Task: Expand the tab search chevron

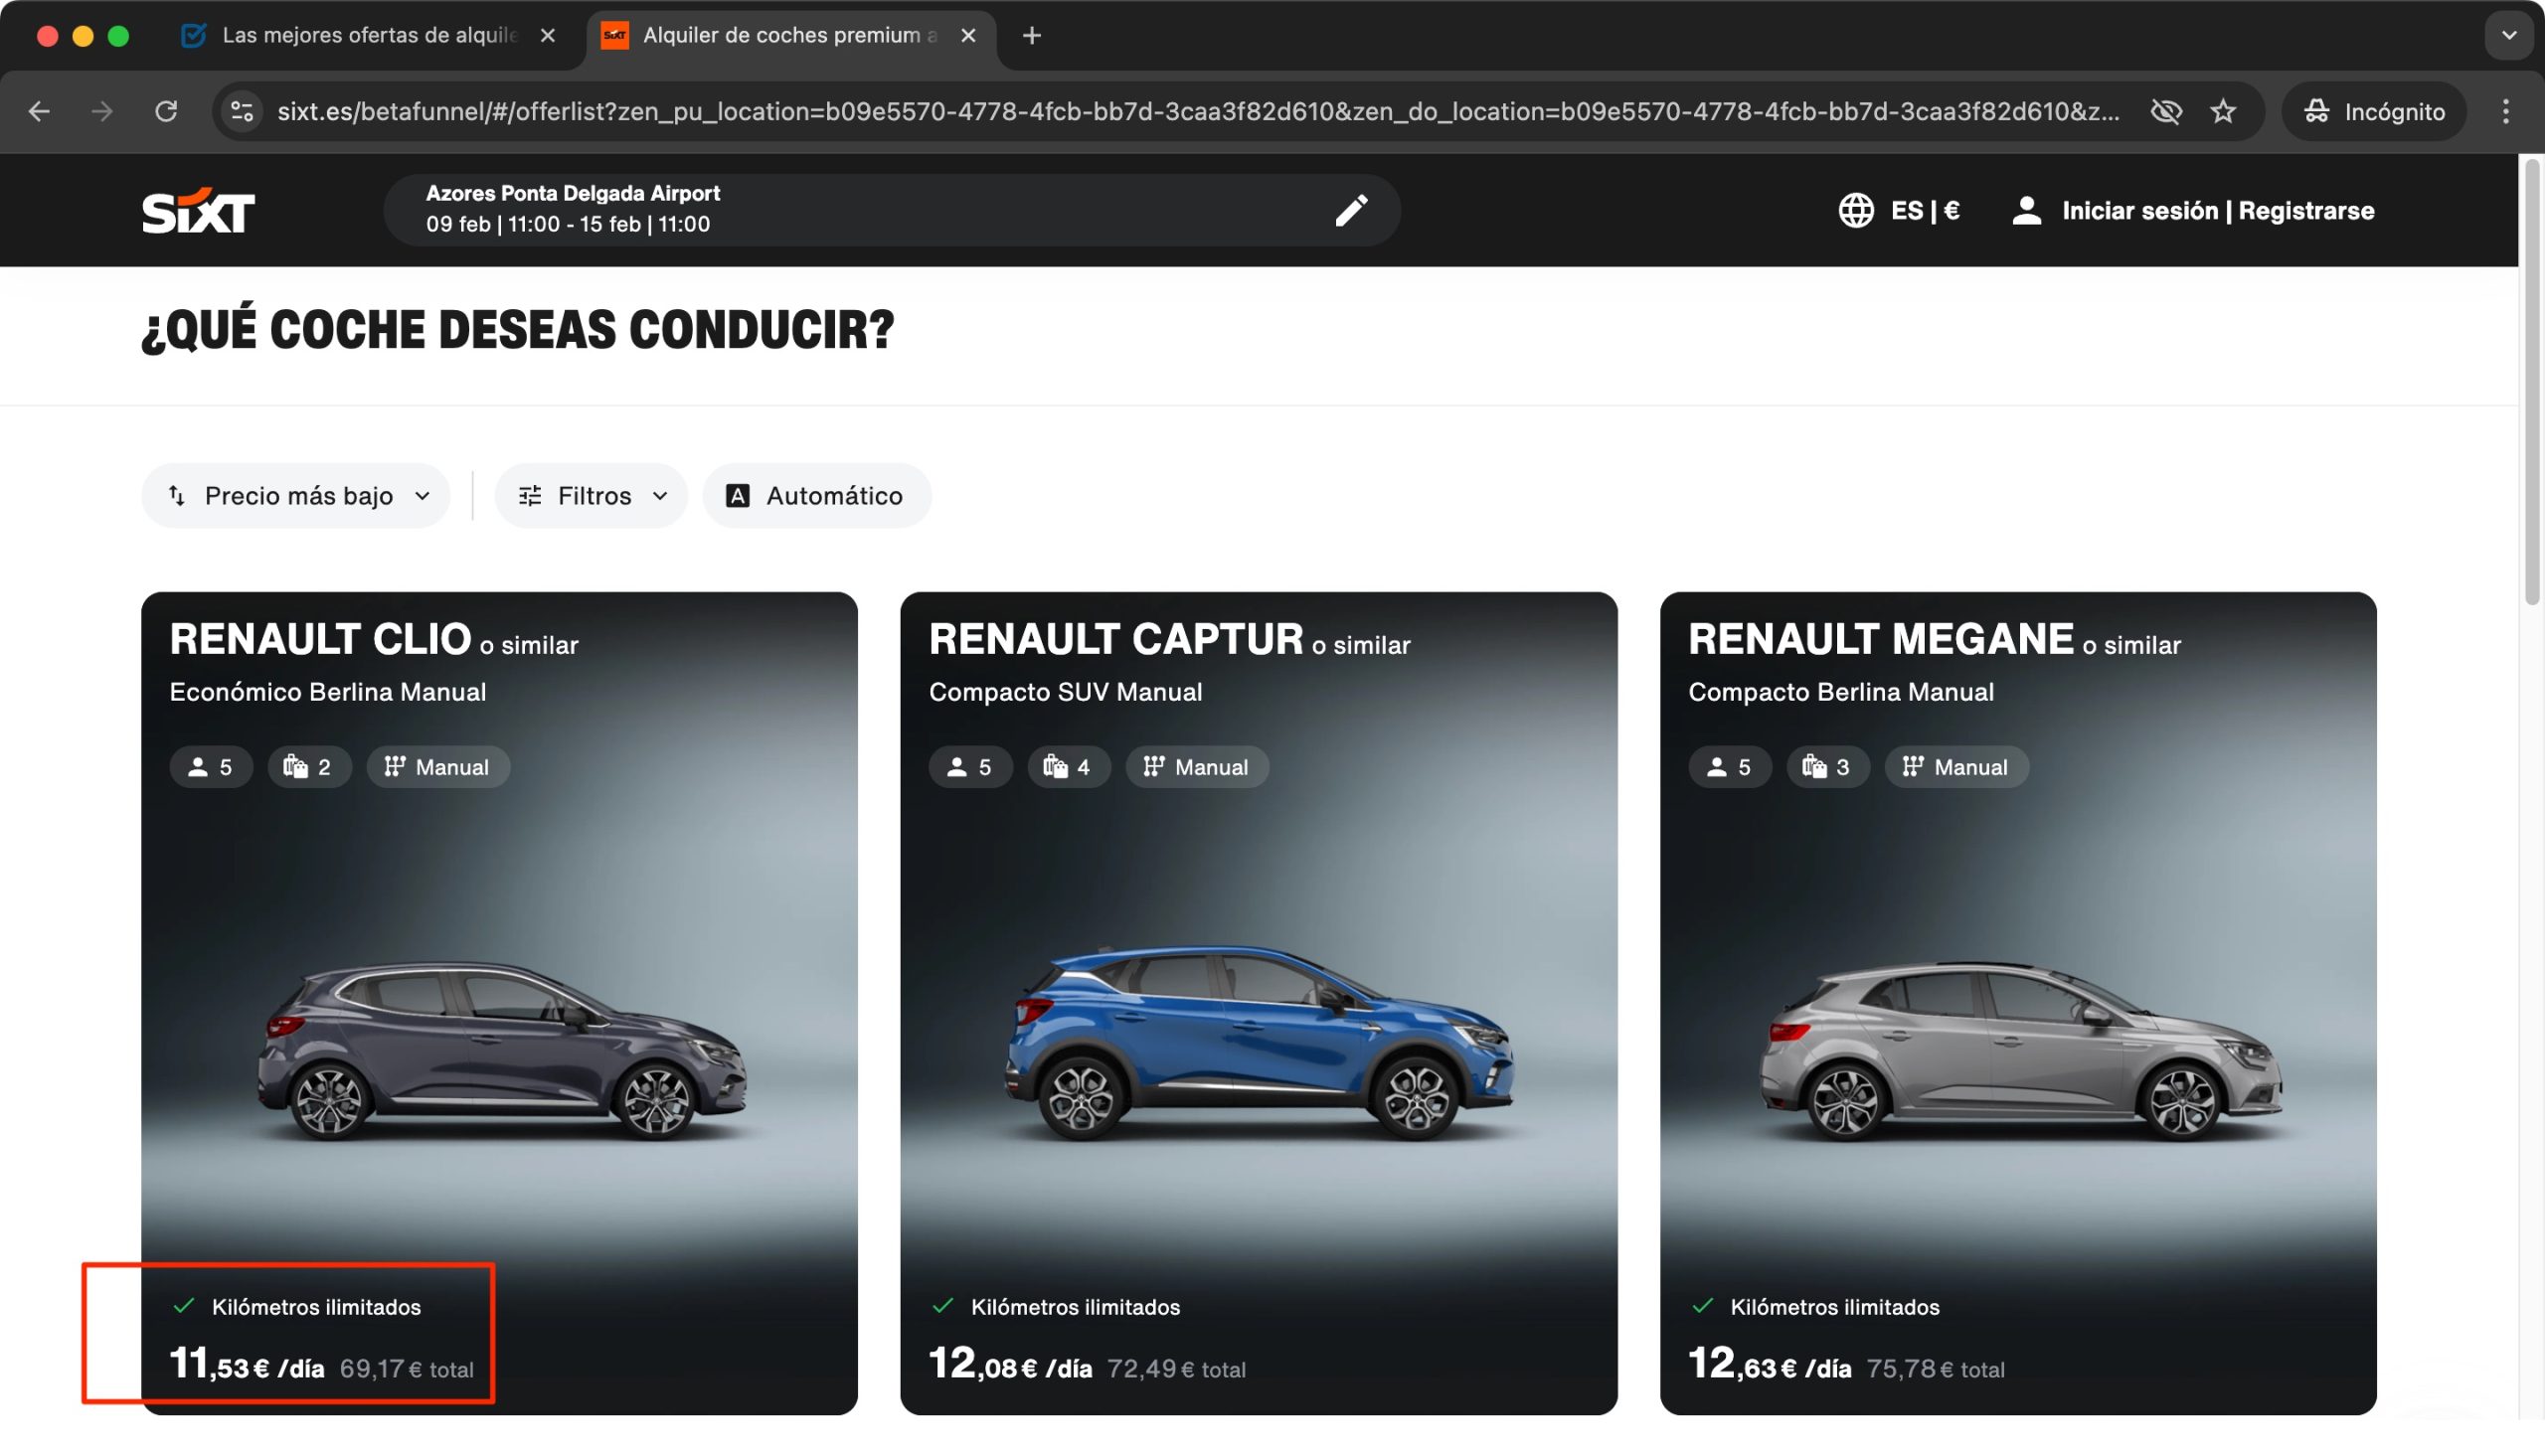Action: click(x=2508, y=35)
